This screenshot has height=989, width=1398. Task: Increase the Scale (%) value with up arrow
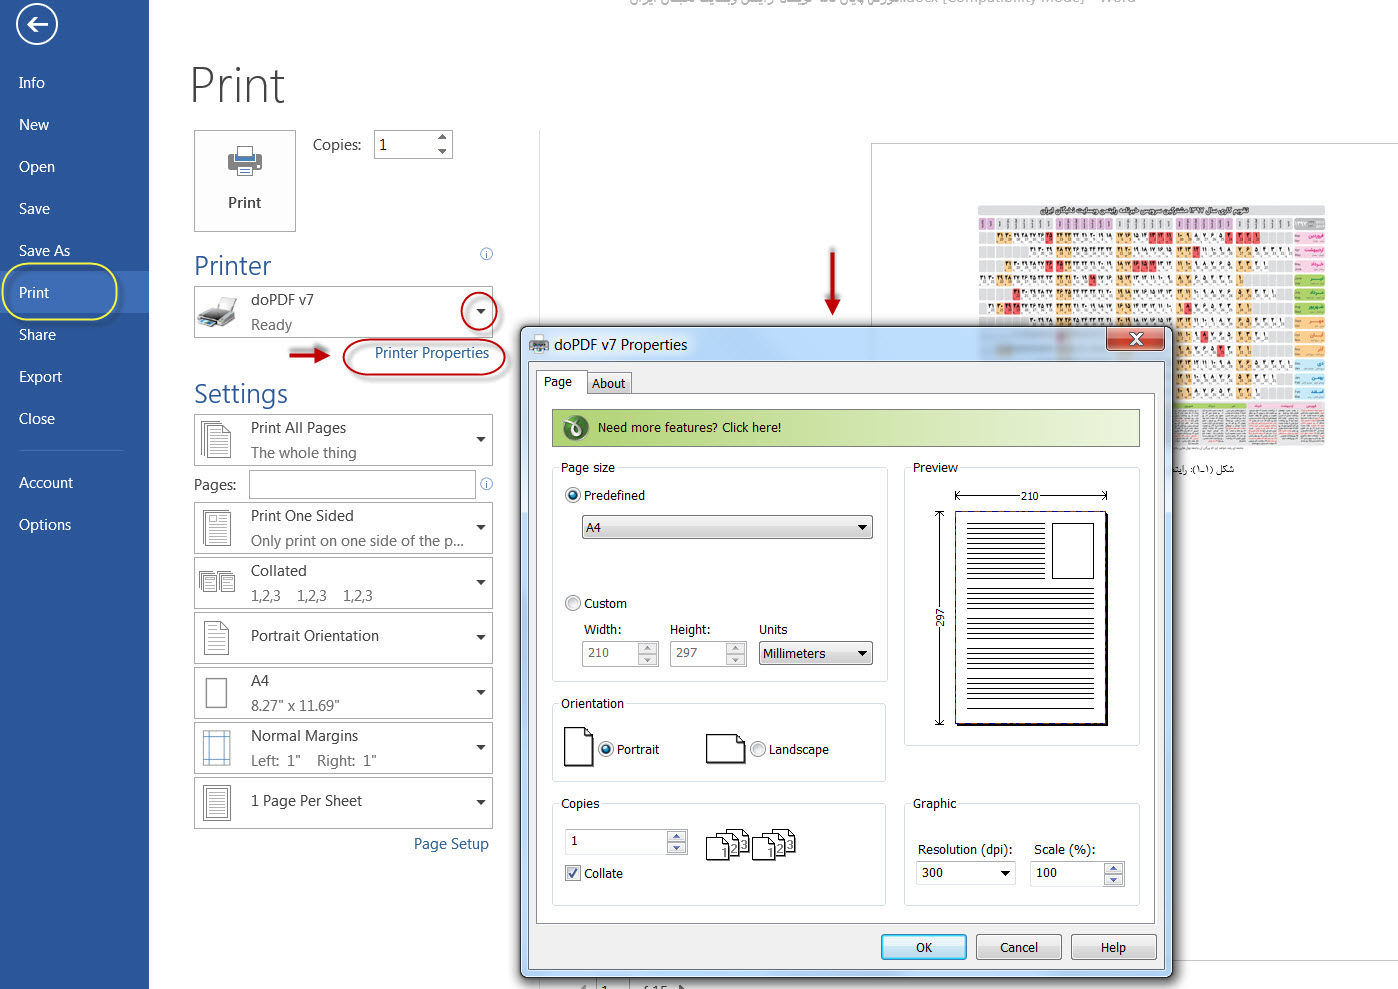point(1114,868)
